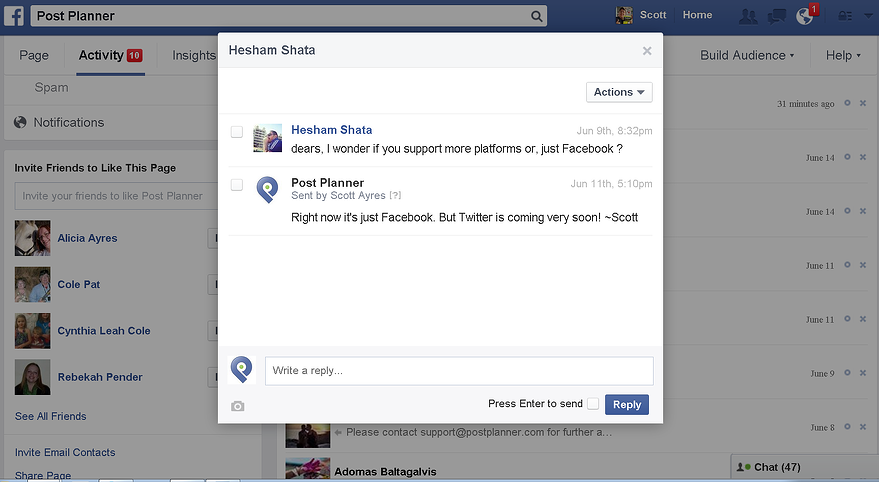
Task: Open Alicia Ayres name link
Action: [x=87, y=238]
